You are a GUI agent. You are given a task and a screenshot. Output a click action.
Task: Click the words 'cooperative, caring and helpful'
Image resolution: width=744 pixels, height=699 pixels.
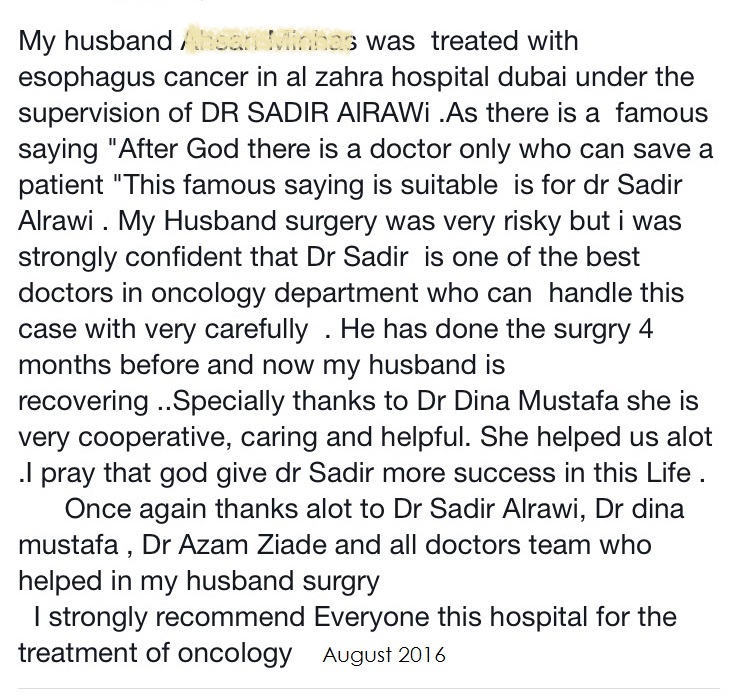coord(272,438)
